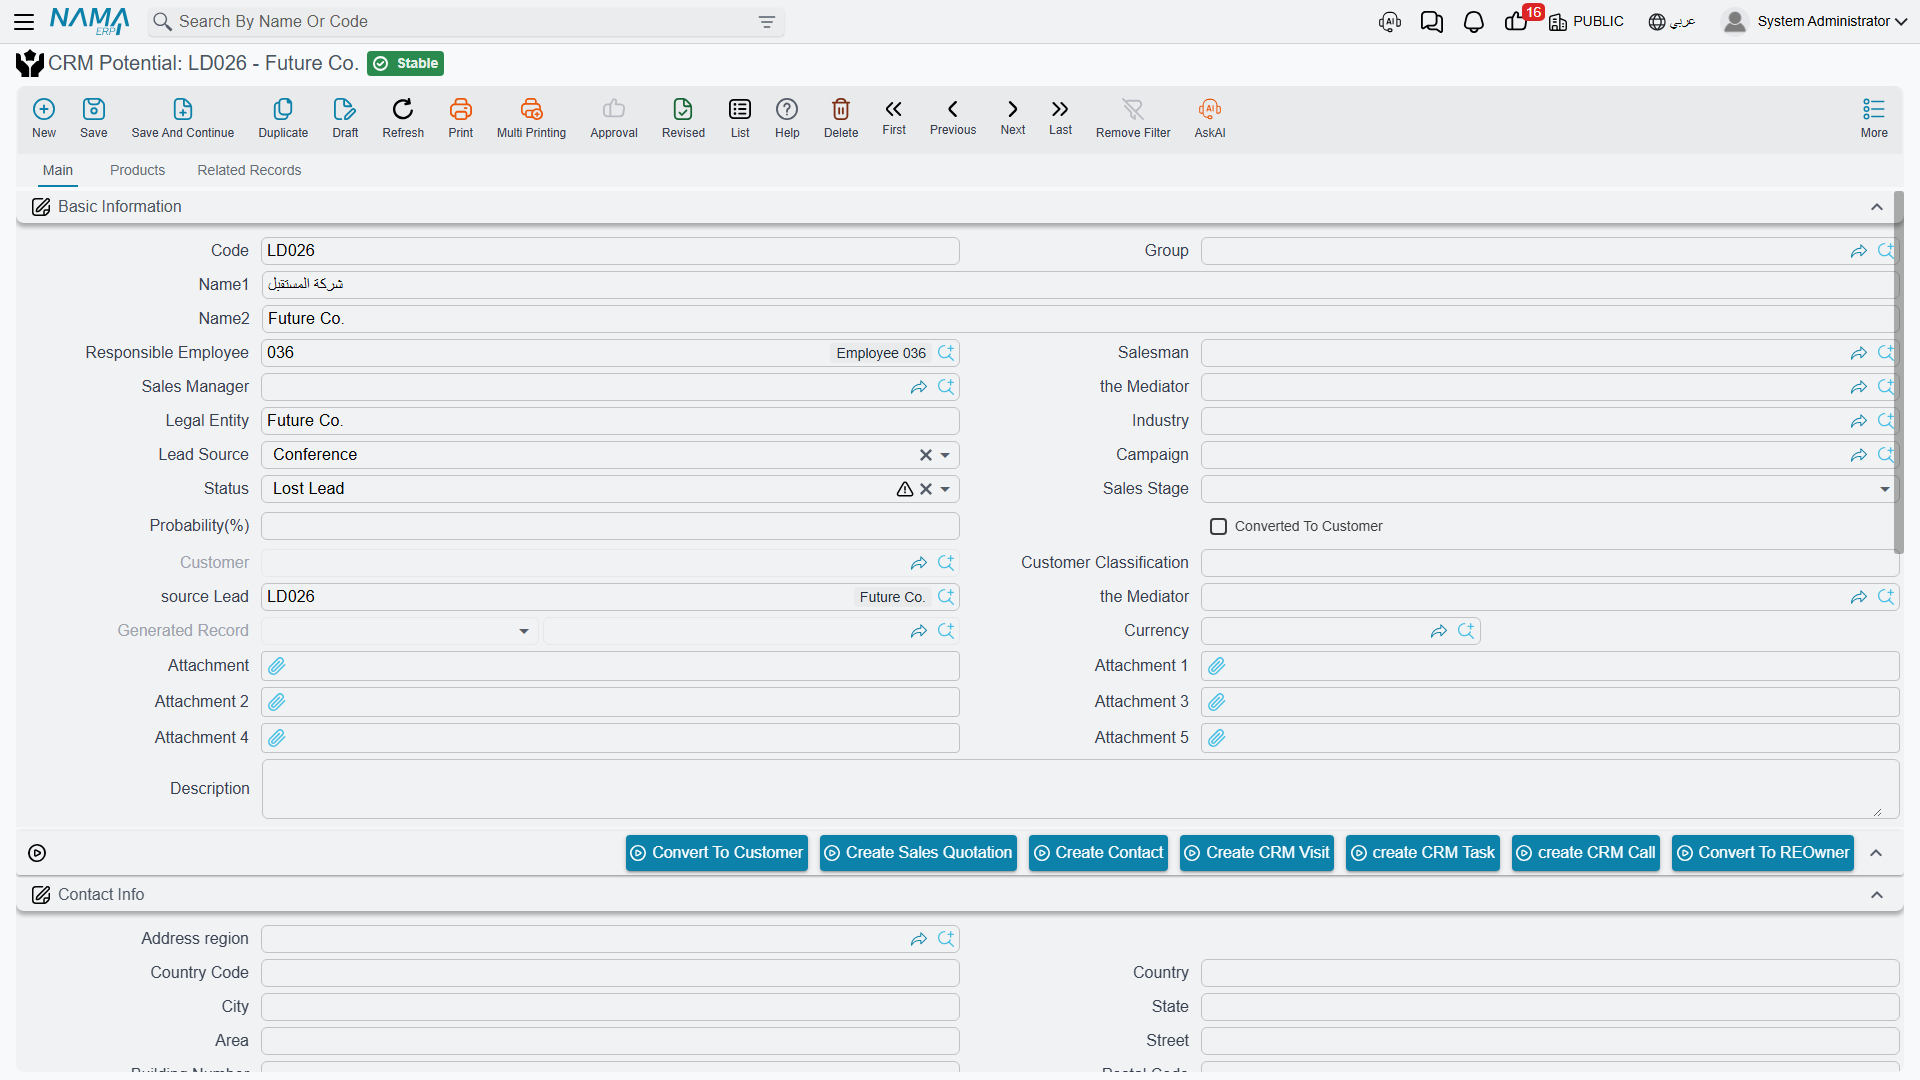Screen dimensions: 1920x1080
Task: Click create CRM Call button
Action: click(x=1586, y=853)
